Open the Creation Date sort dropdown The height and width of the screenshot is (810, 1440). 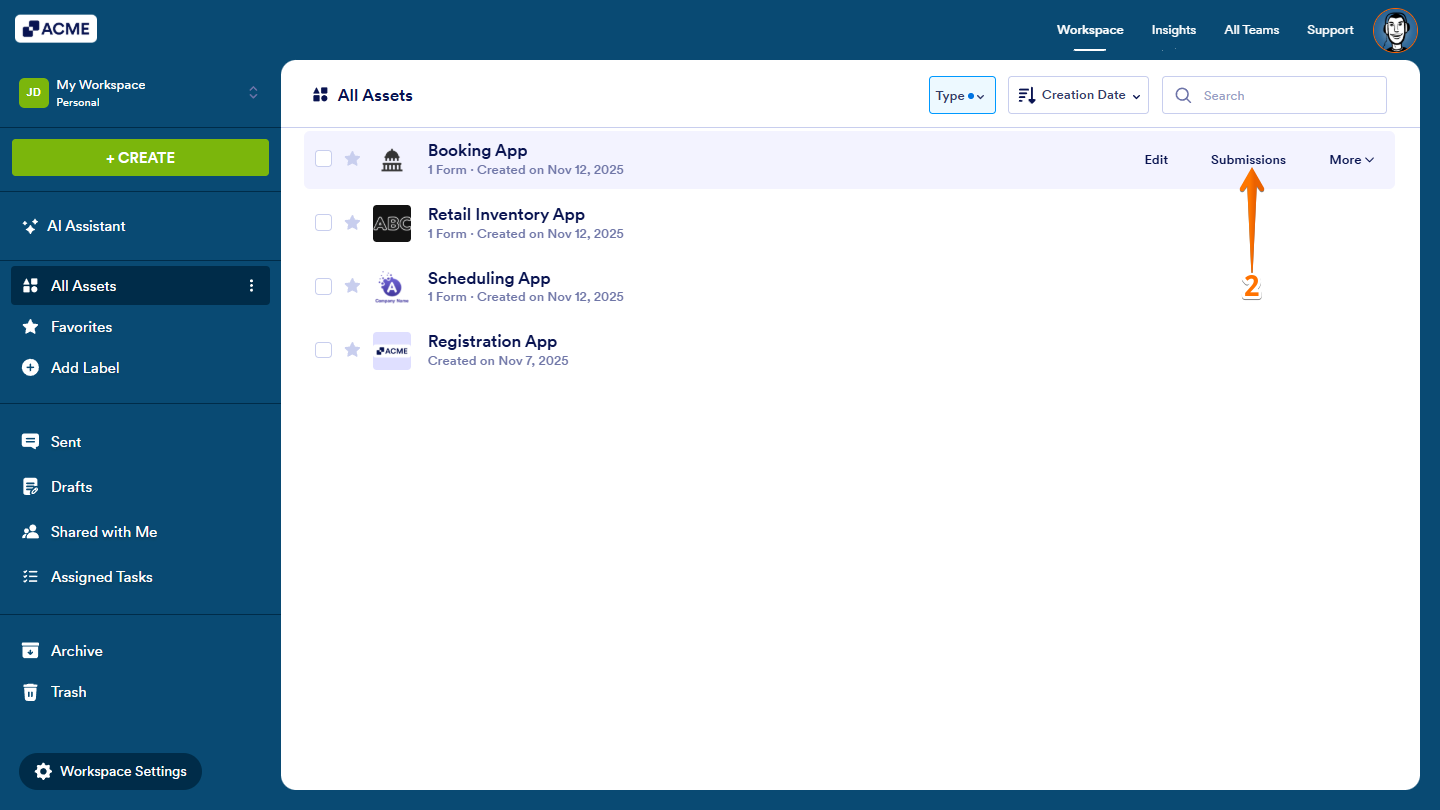point(1078,95)
